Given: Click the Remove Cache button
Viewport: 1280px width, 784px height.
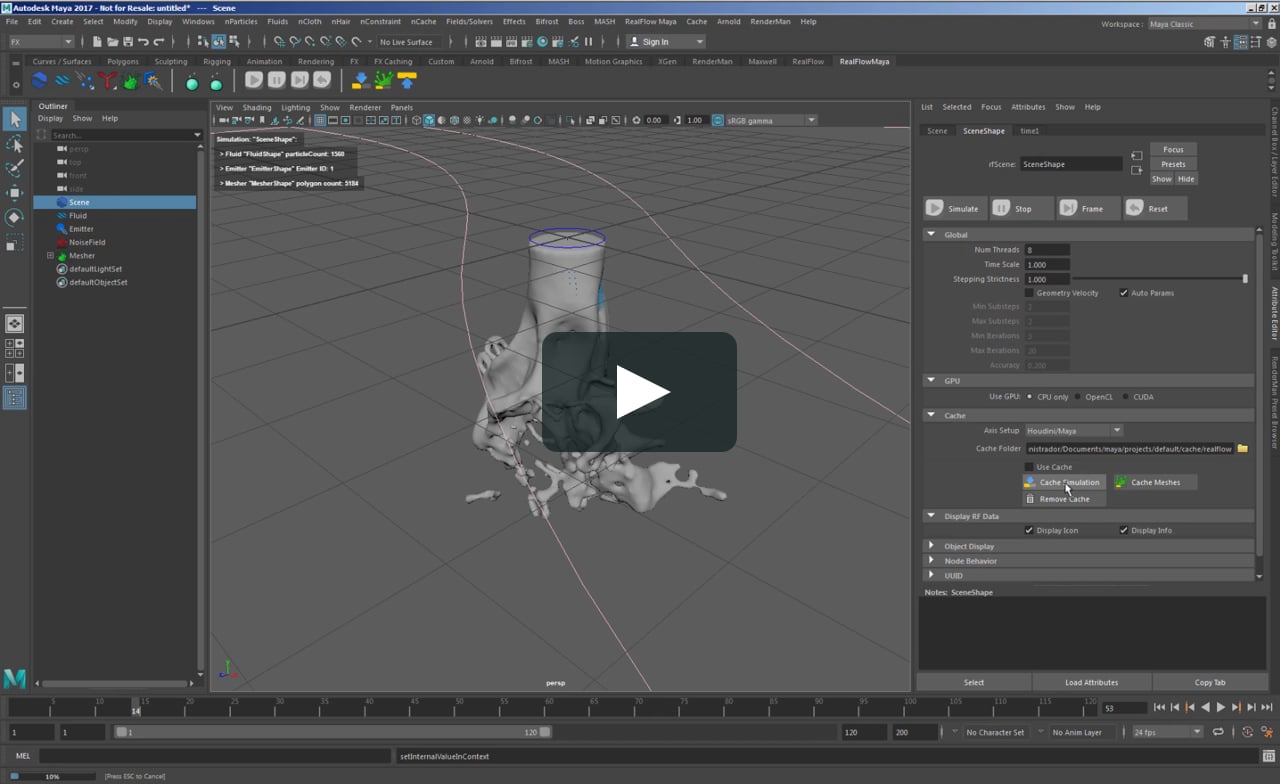Looking at the screenshot, I should (1064, 498).
